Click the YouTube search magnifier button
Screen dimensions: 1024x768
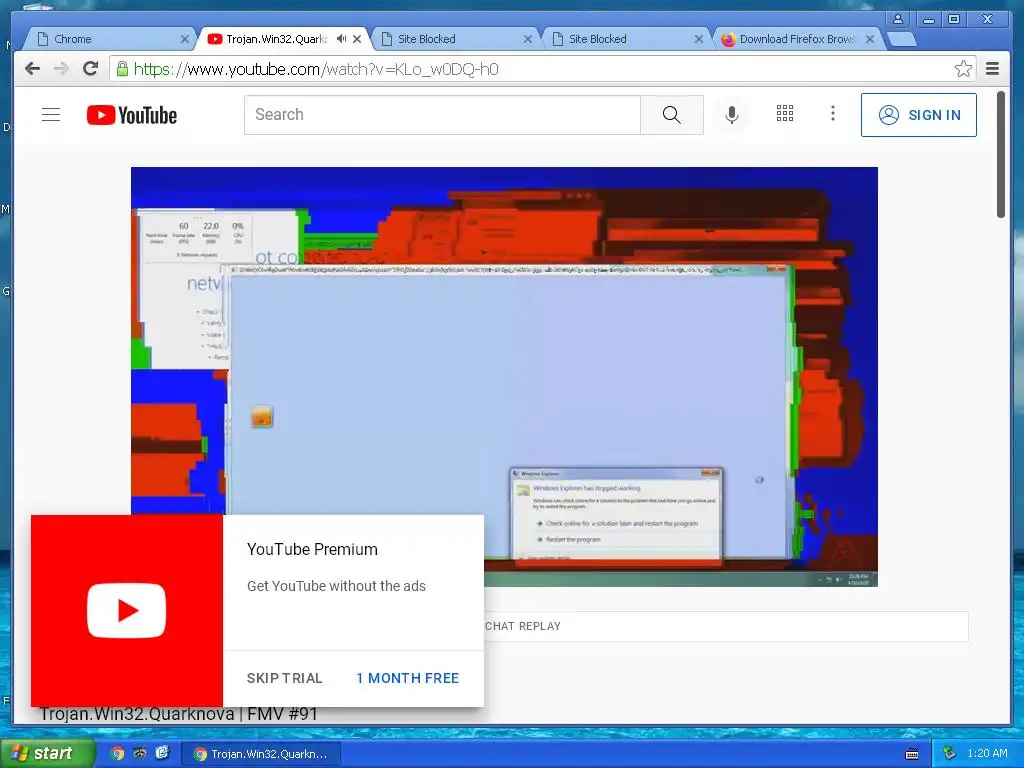point(671,115)
